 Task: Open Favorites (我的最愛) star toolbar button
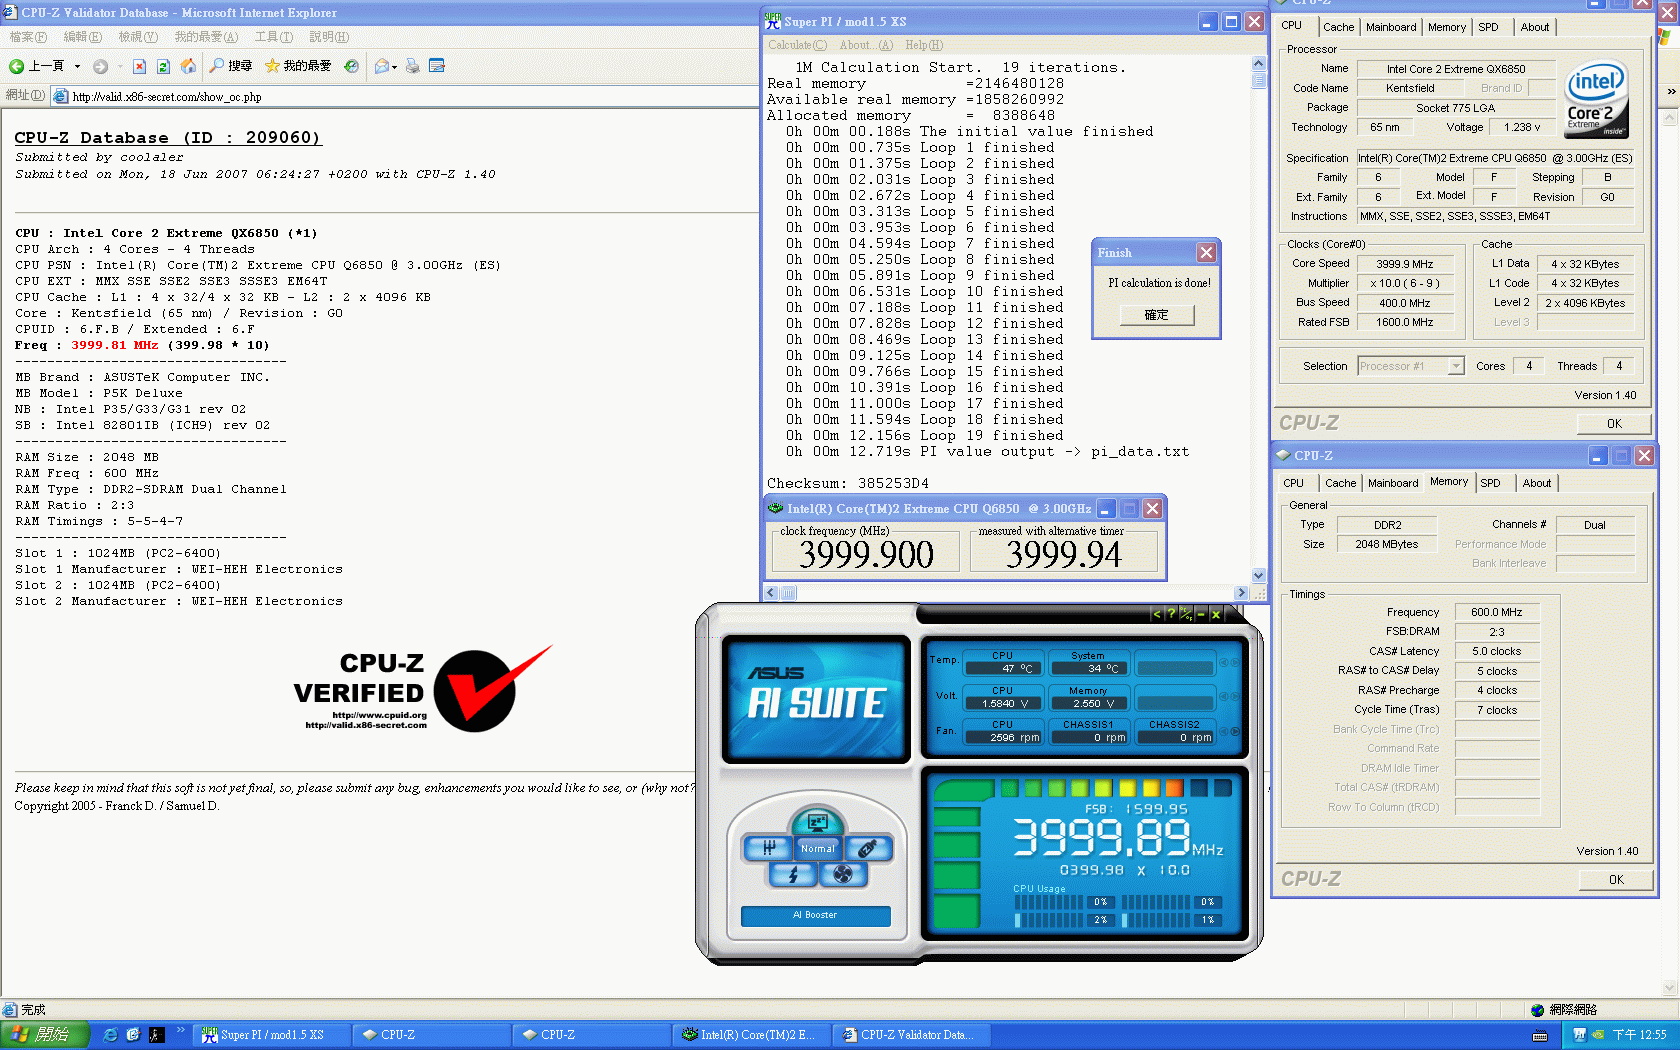click(x=298, y=66)
